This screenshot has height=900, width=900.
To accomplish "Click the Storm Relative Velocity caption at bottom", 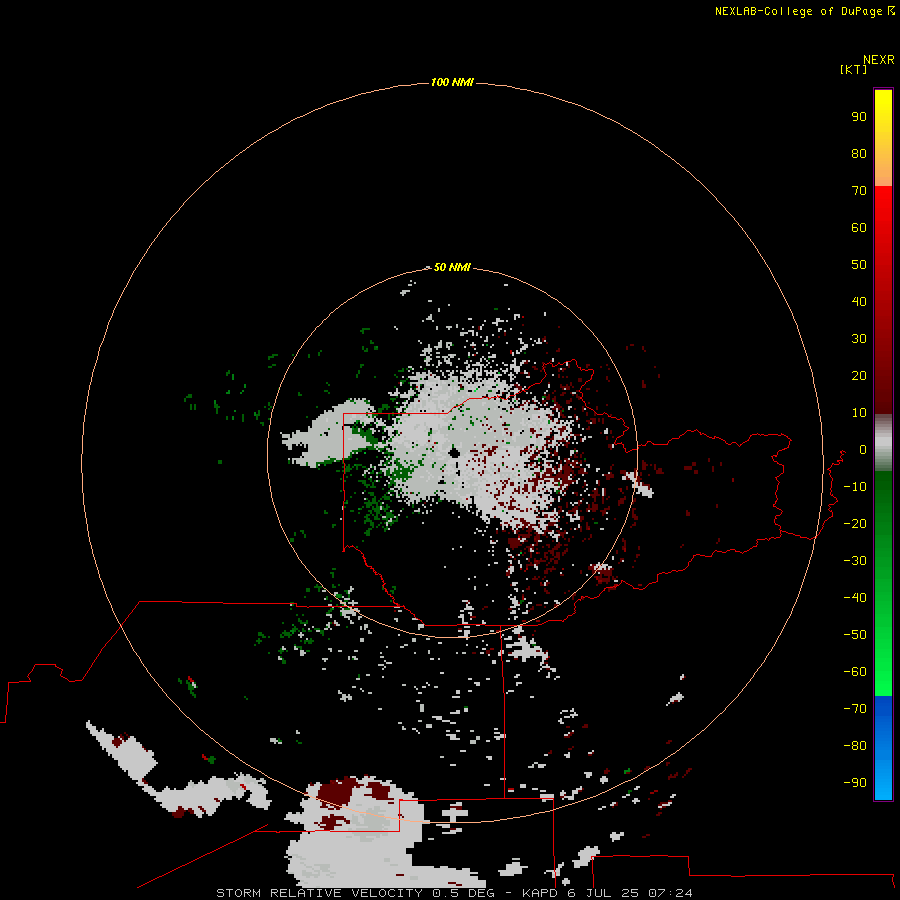I will click(x=454, y=893).
